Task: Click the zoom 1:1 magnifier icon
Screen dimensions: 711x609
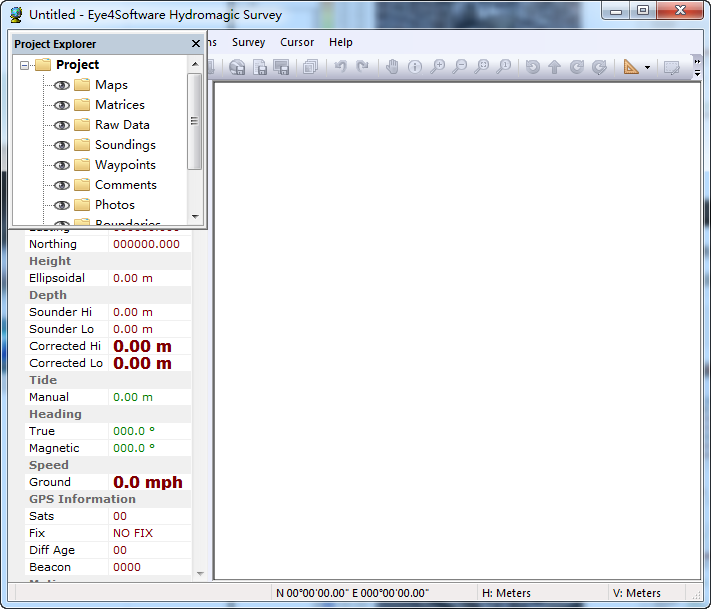Action: [x=504, y=67]
